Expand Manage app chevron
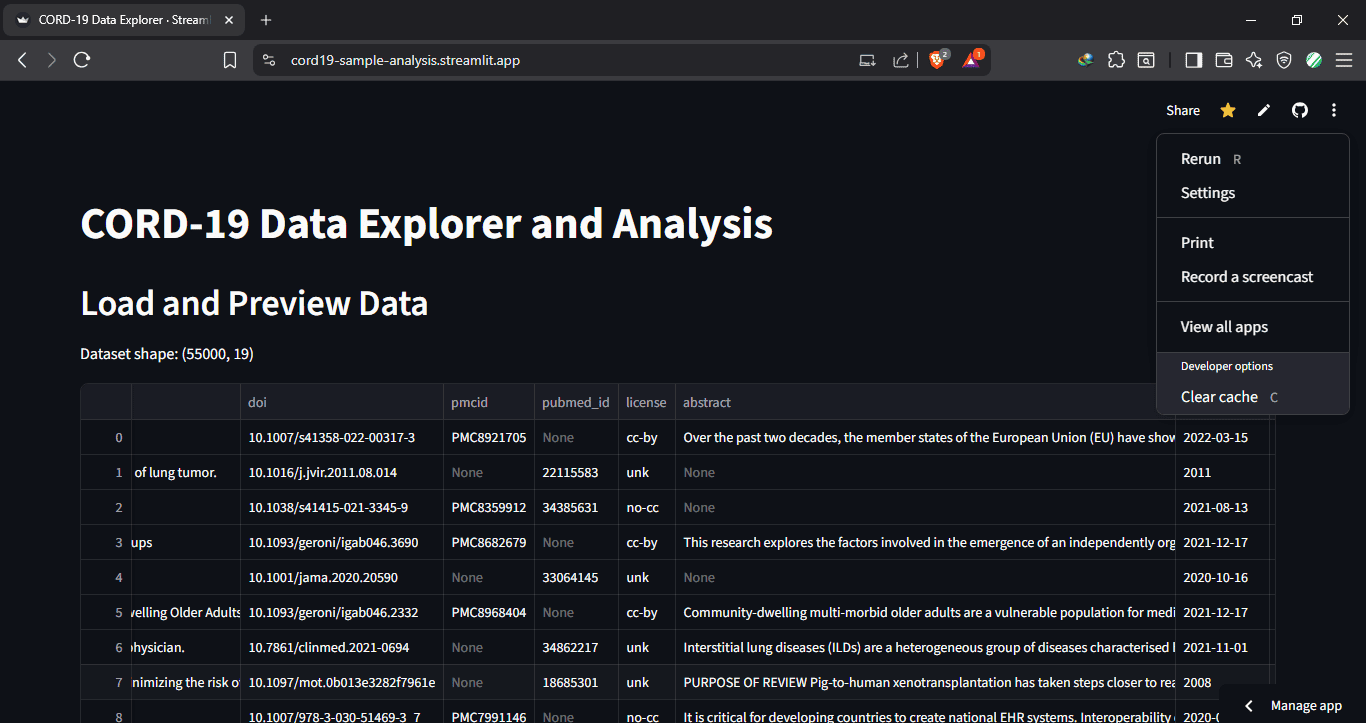The width and height of the screenshot is (1366, 723). (1248, 706)
